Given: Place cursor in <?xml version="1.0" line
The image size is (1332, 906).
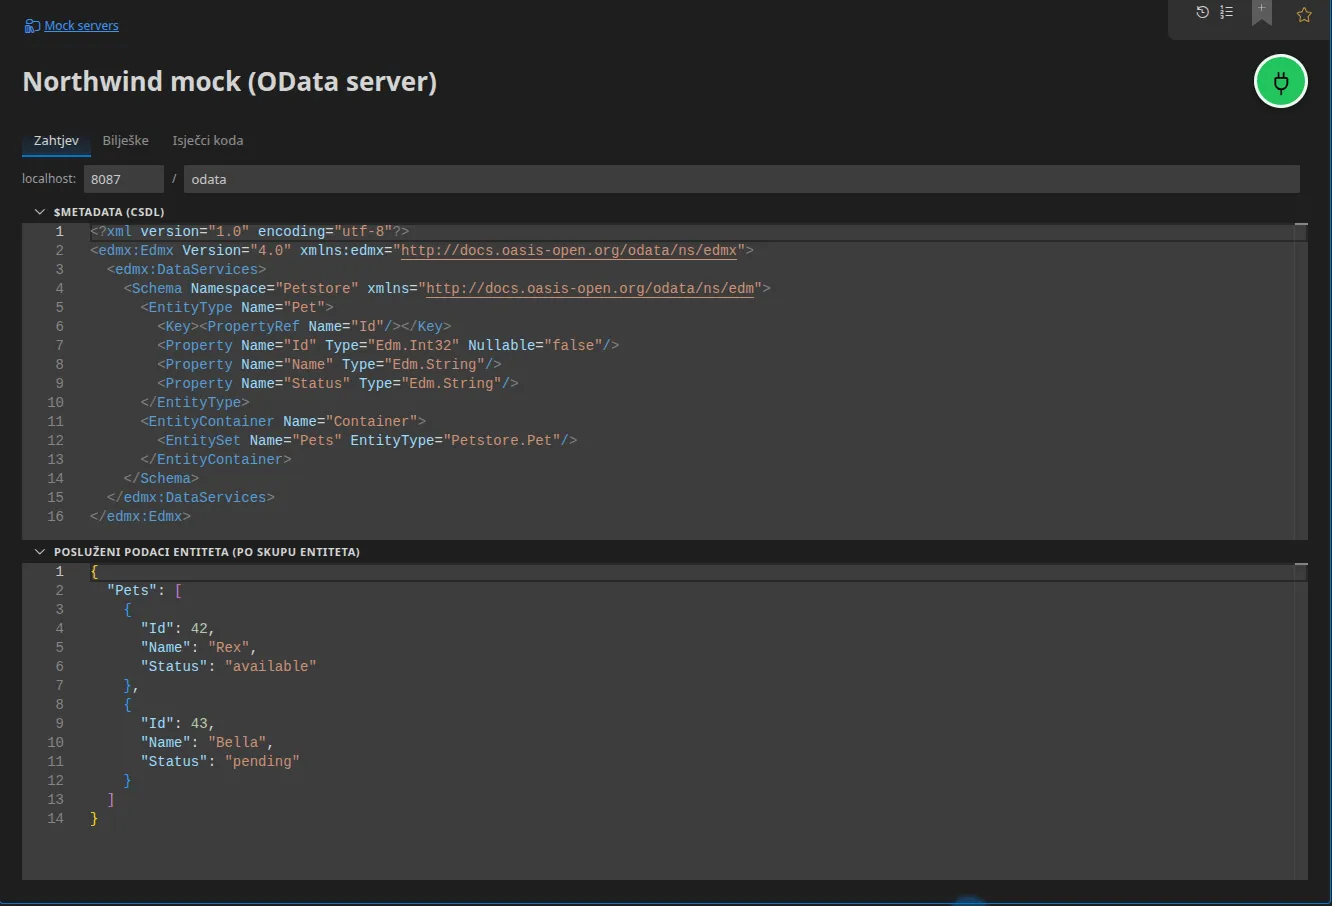Looking at the screenshot, I should coord(249,231).
